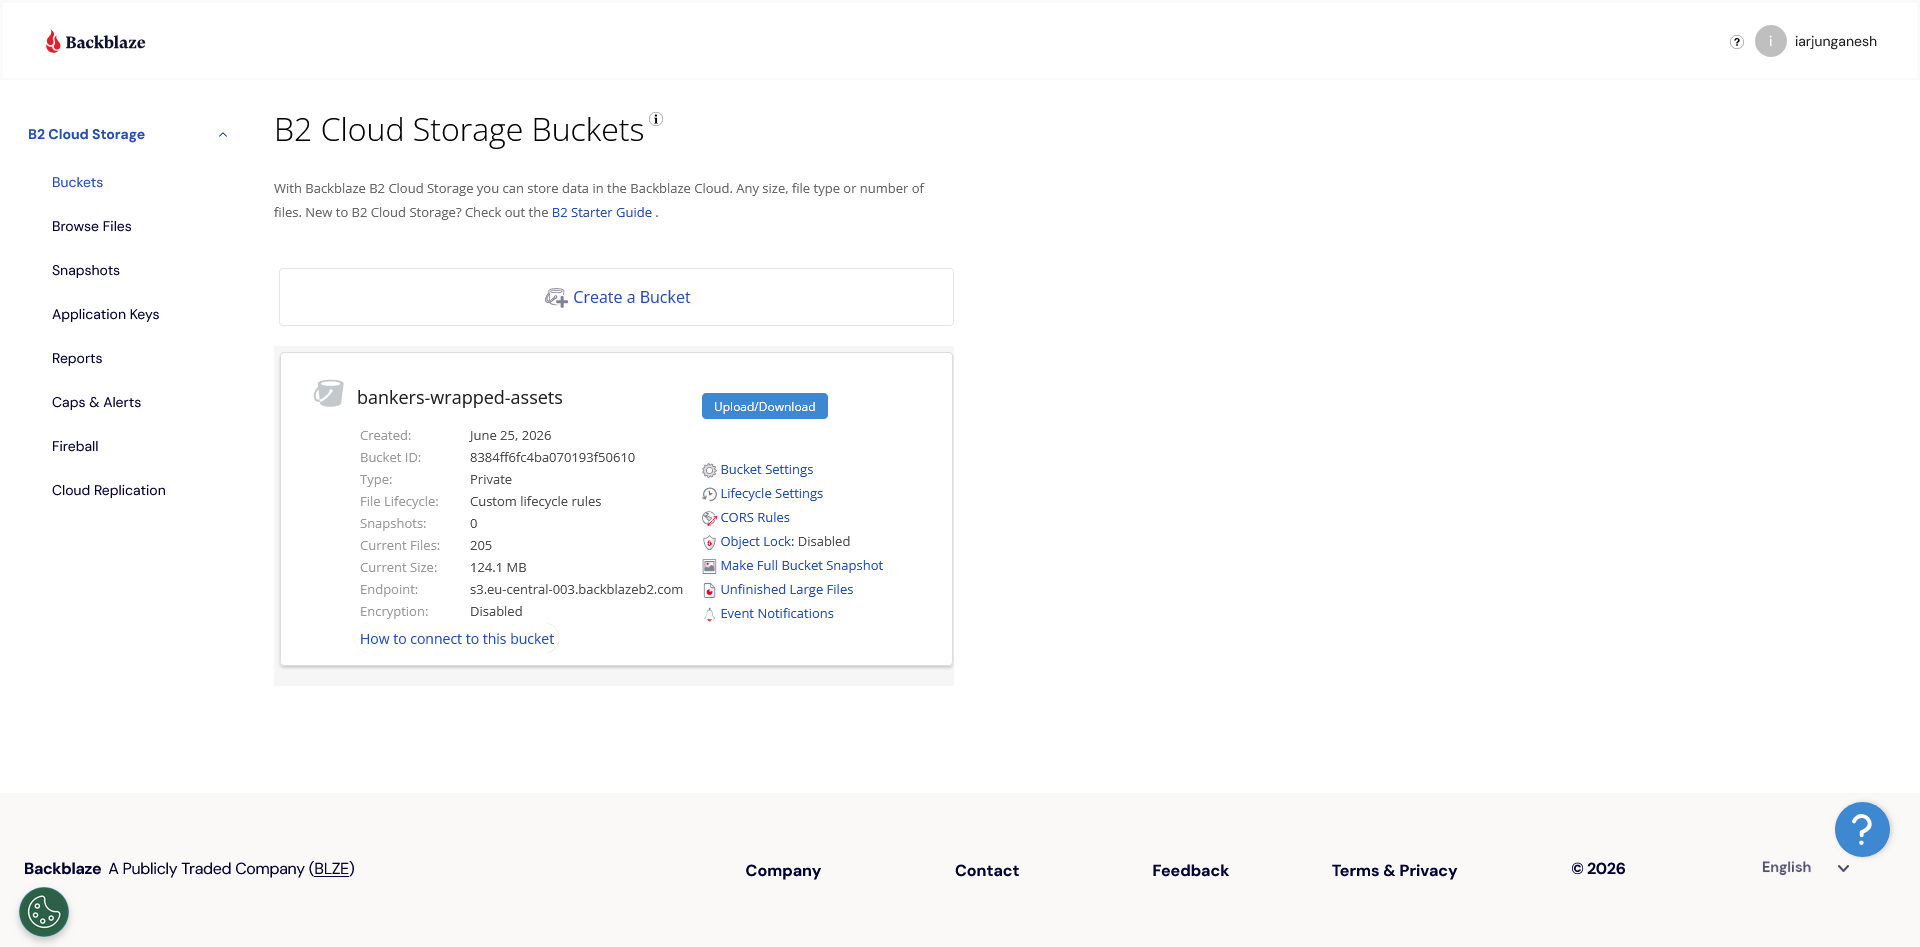Open account menu for iarjunganesh
The width and height of the screenshot is (1920, 947).
click(1835, 41)
